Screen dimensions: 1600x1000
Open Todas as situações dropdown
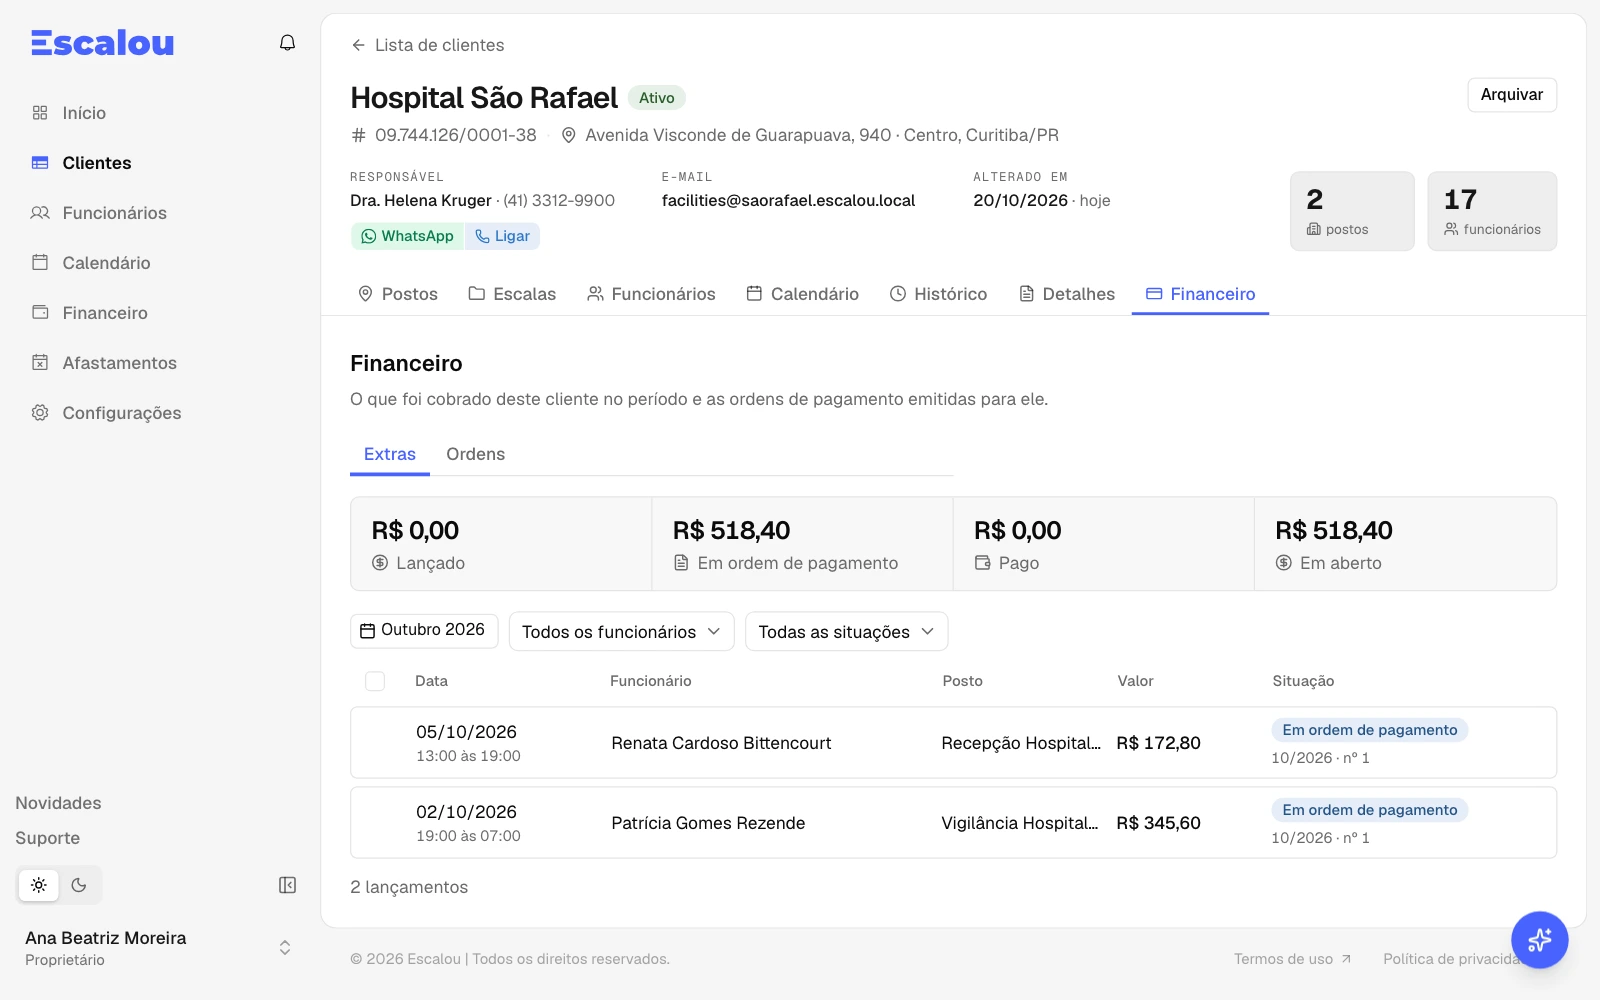pyautogui.click(x=846, y=631)
